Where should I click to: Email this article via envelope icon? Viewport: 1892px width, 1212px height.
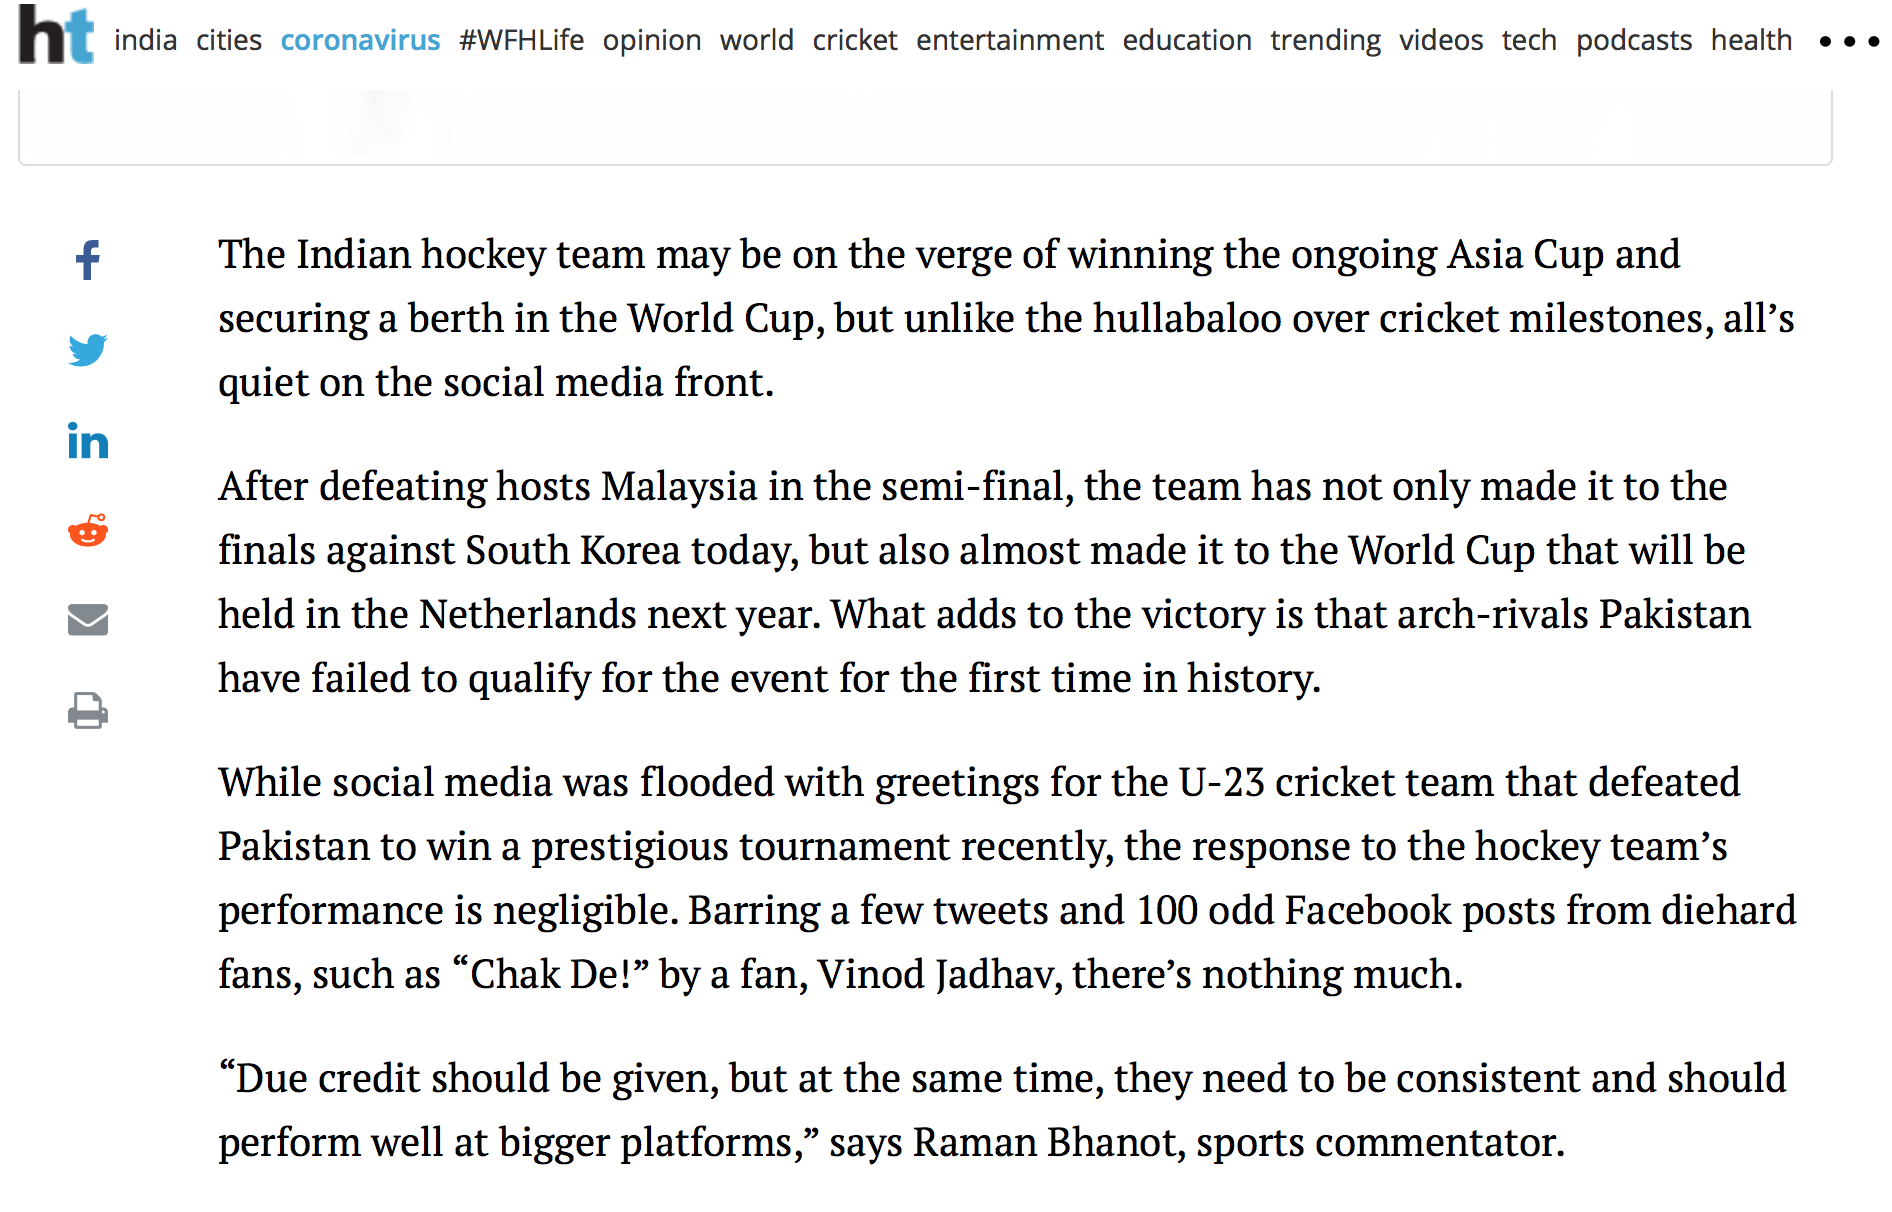point(88,620)
